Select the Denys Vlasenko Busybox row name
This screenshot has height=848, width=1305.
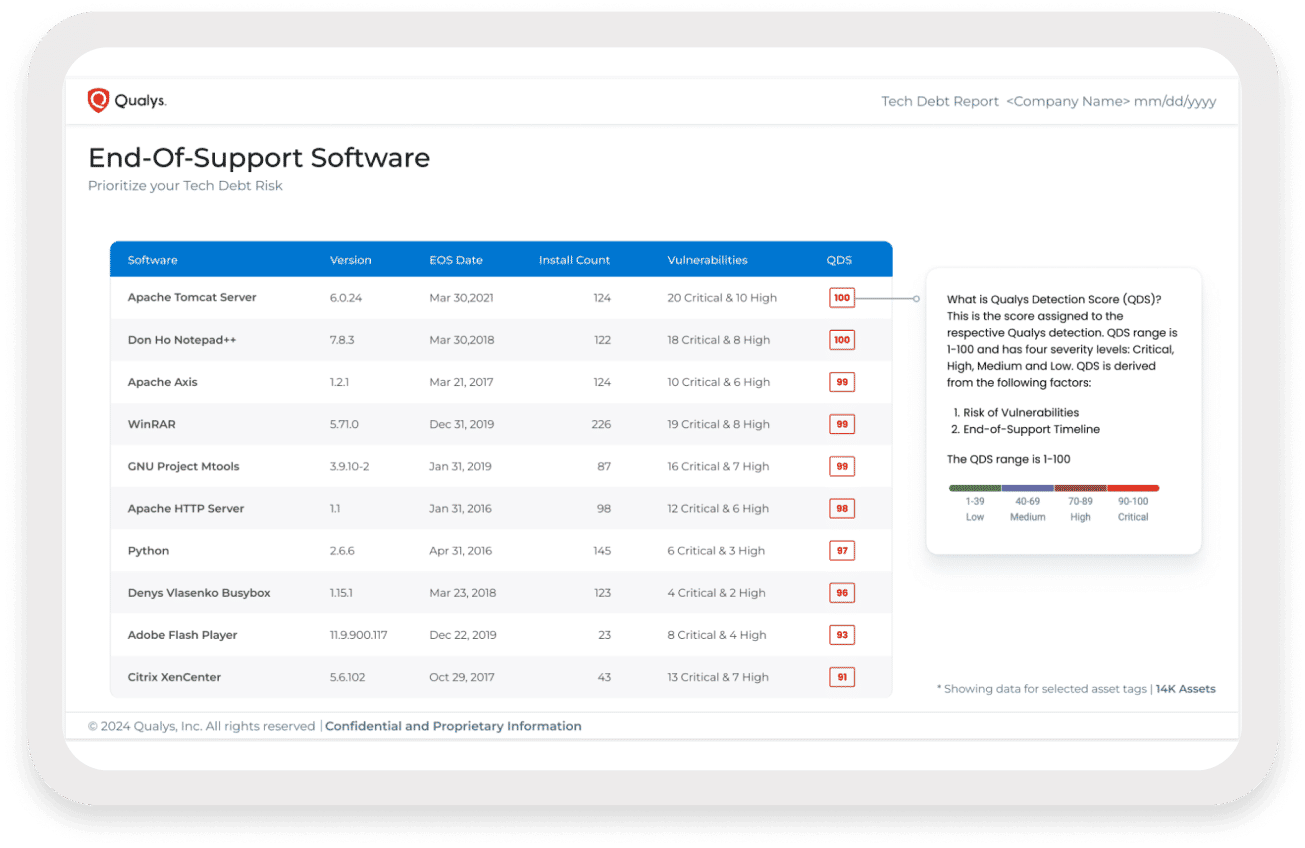pos(199,593)
